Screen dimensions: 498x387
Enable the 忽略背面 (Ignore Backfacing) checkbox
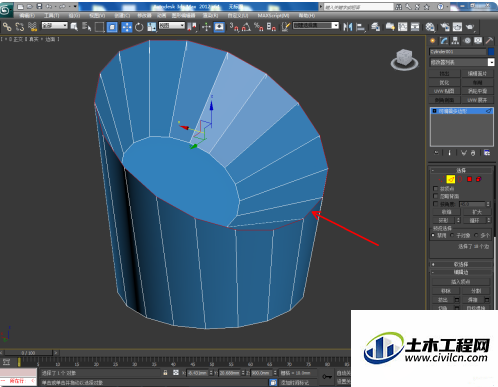[435, 196]
